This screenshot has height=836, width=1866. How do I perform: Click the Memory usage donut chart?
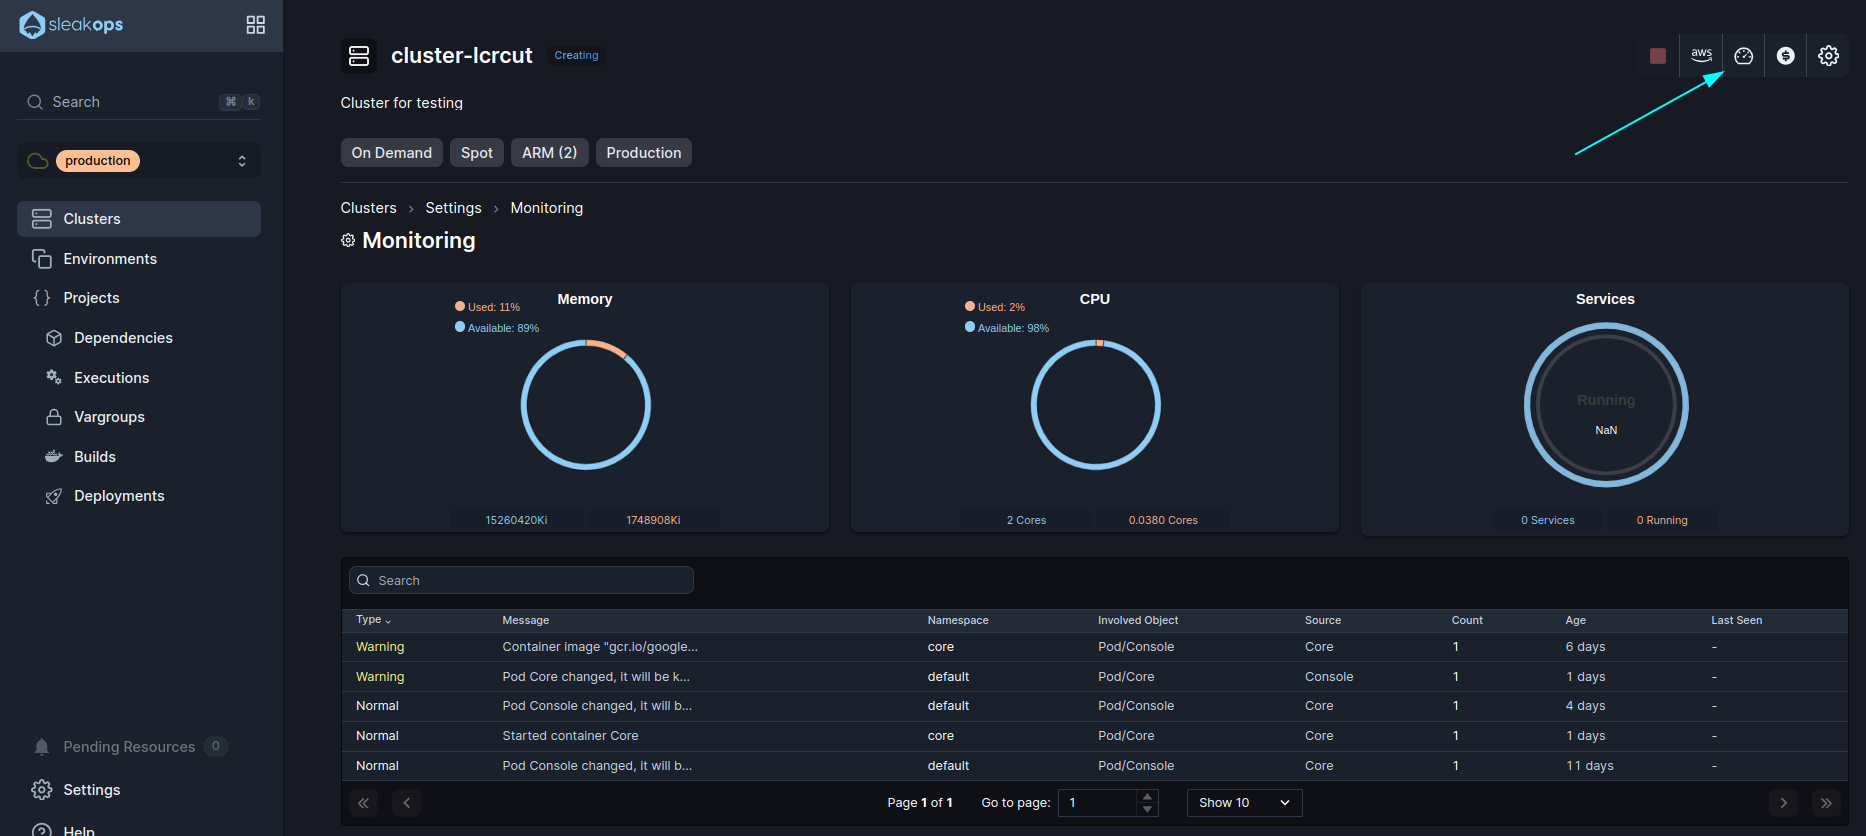click(586, 405)
